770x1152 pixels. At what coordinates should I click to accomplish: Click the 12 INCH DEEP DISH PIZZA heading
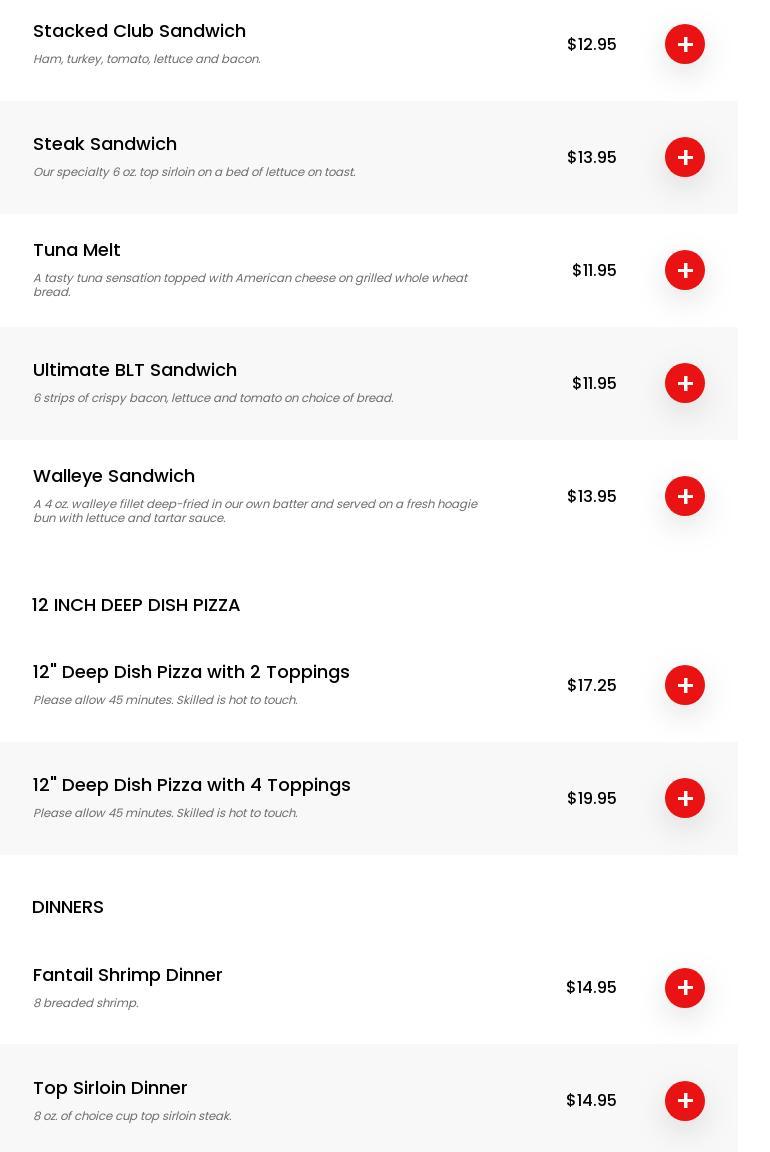pyautogui.click(x=136, y=605)
